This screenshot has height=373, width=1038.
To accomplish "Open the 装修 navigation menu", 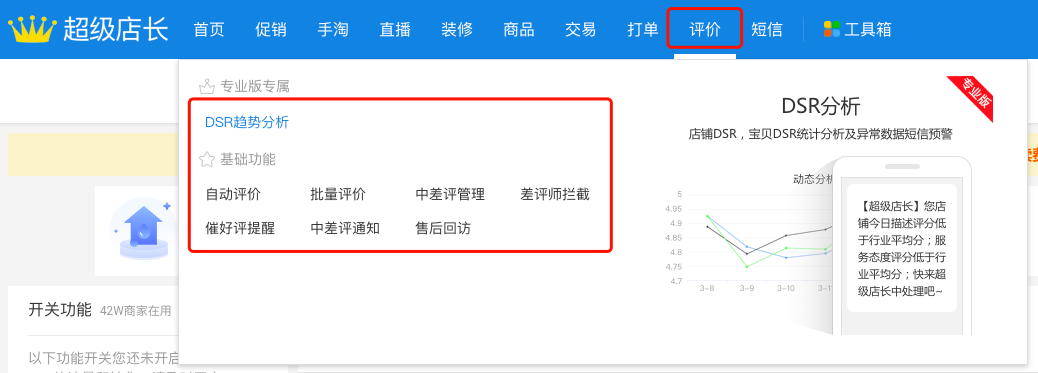I will 457,29.
